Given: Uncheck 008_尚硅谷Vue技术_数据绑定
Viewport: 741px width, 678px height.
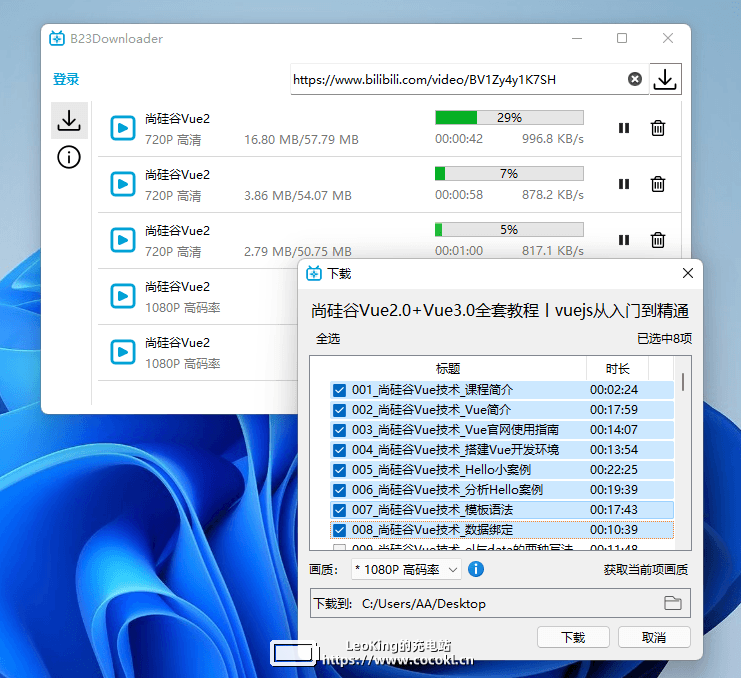Looking at the screenshot, I should tap(339, 530).
